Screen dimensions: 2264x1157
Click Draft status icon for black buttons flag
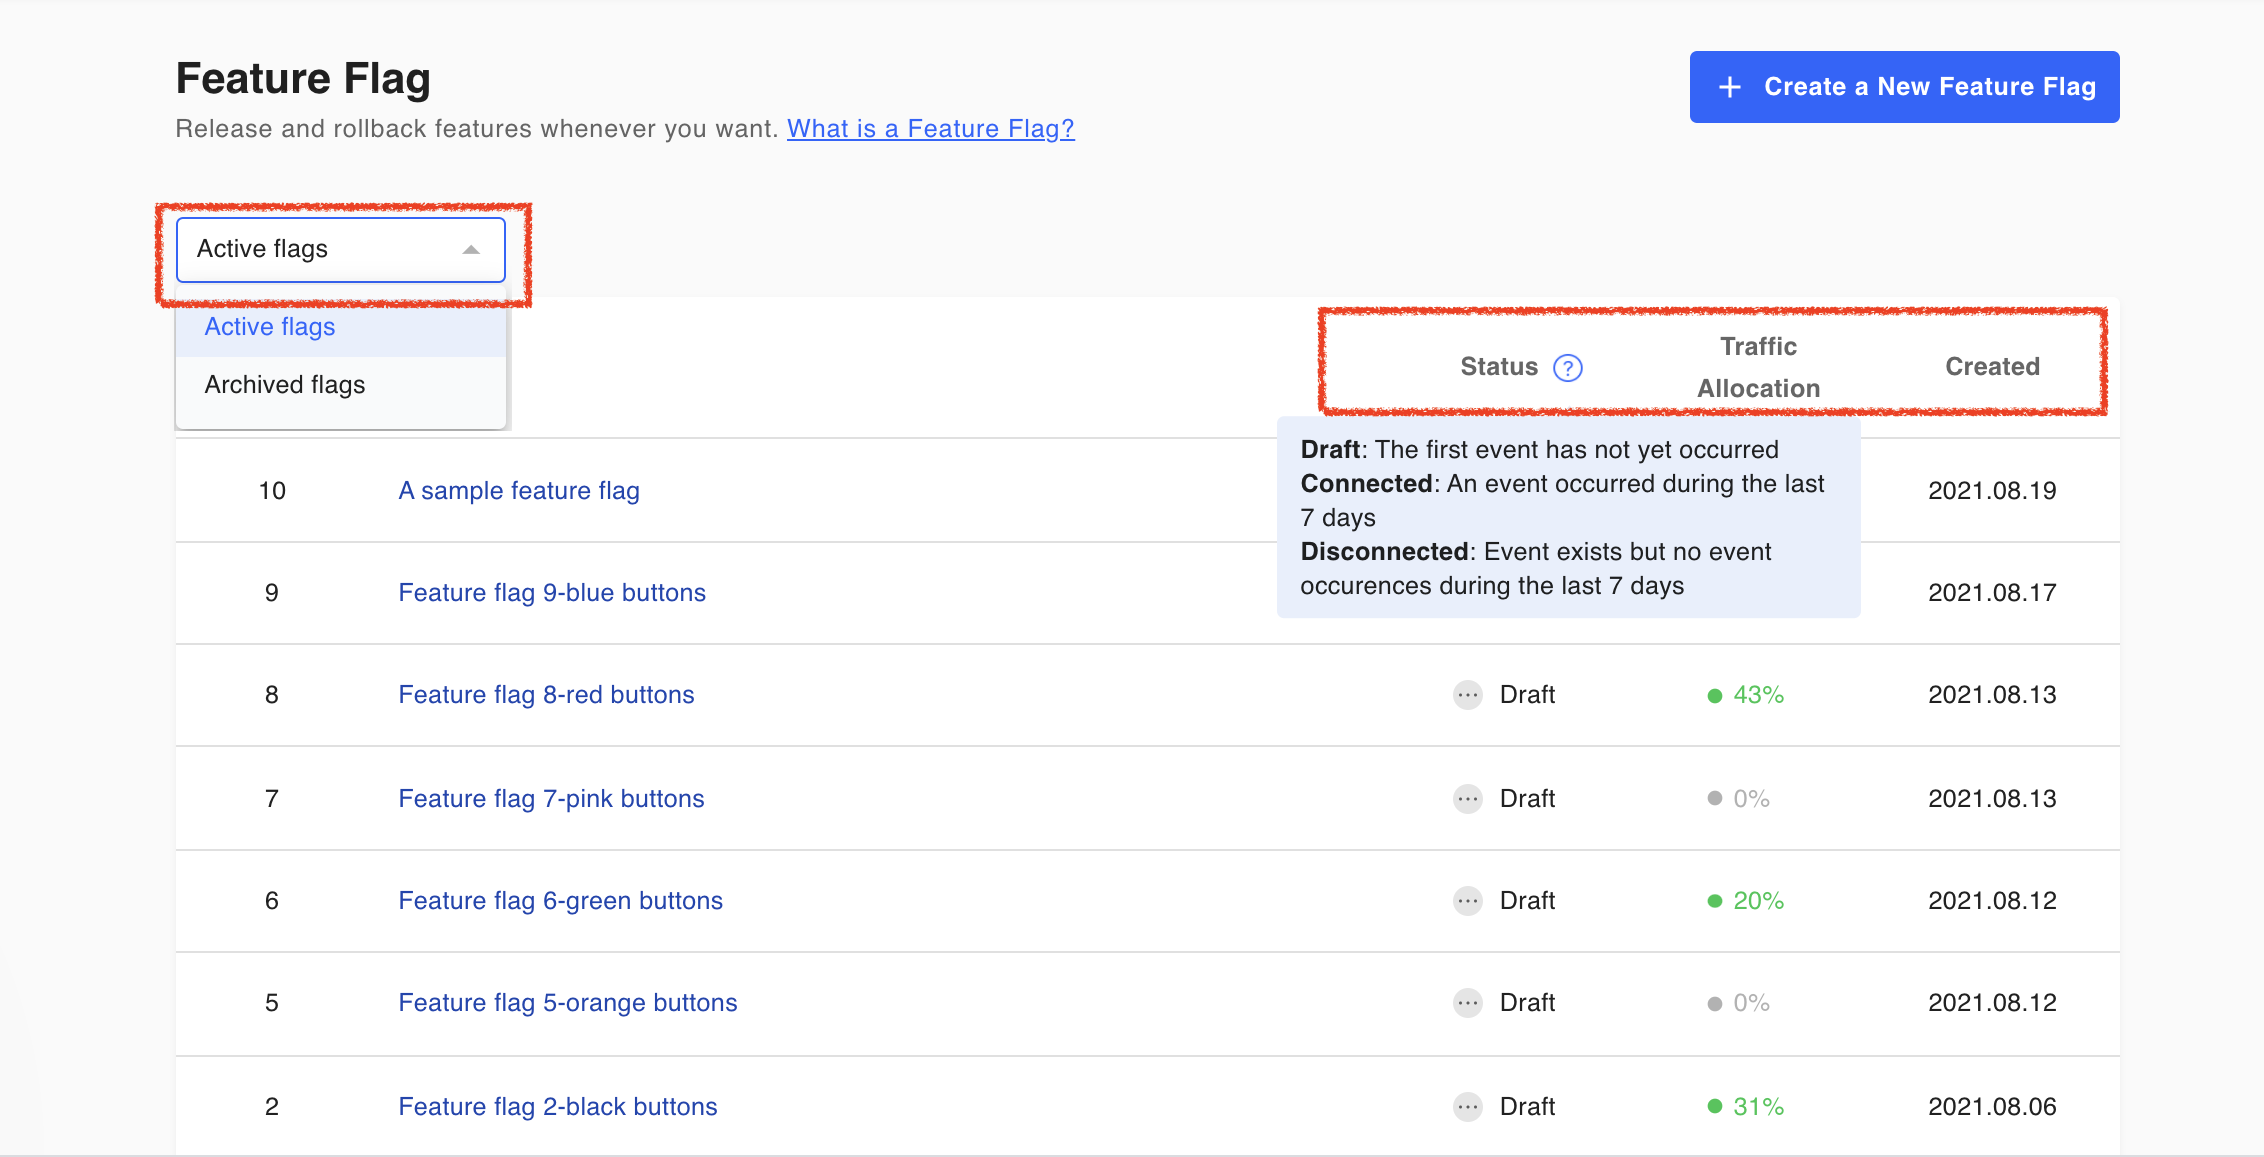click(1467, 1107)
